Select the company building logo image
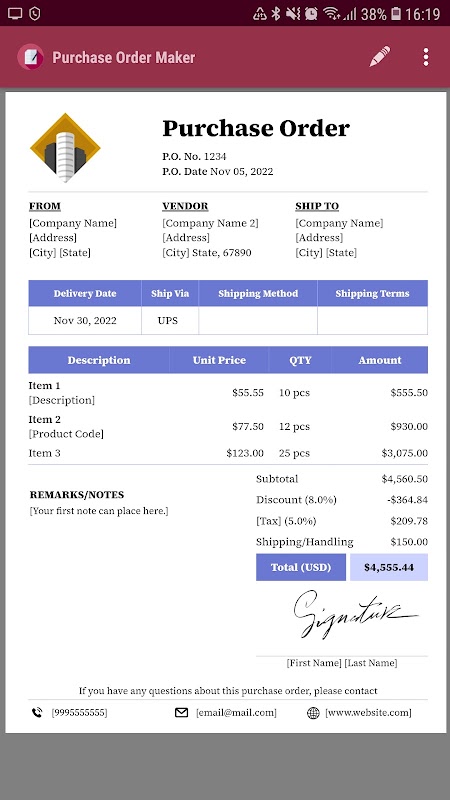 point(65,147)
